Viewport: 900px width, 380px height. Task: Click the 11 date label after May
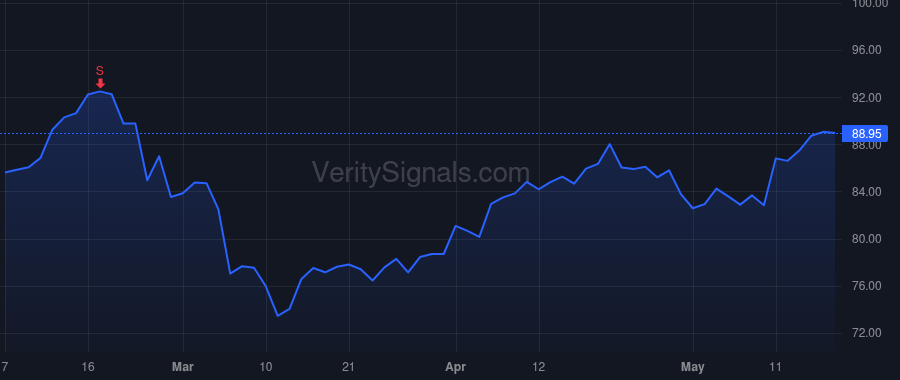776,367
